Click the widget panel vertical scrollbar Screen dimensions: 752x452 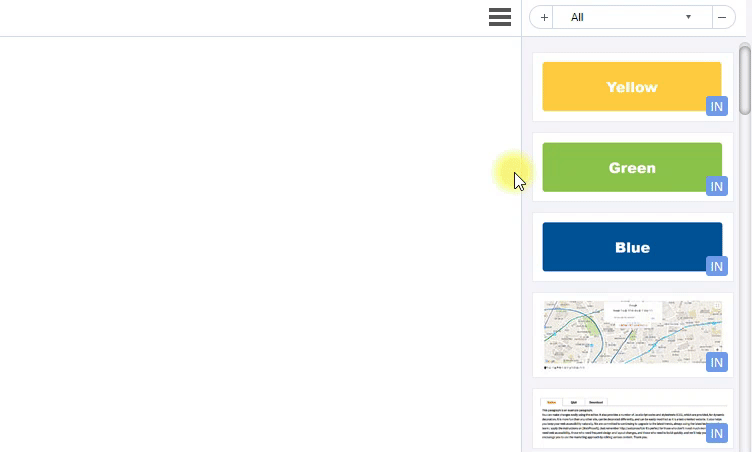click(x=745, y=80)
